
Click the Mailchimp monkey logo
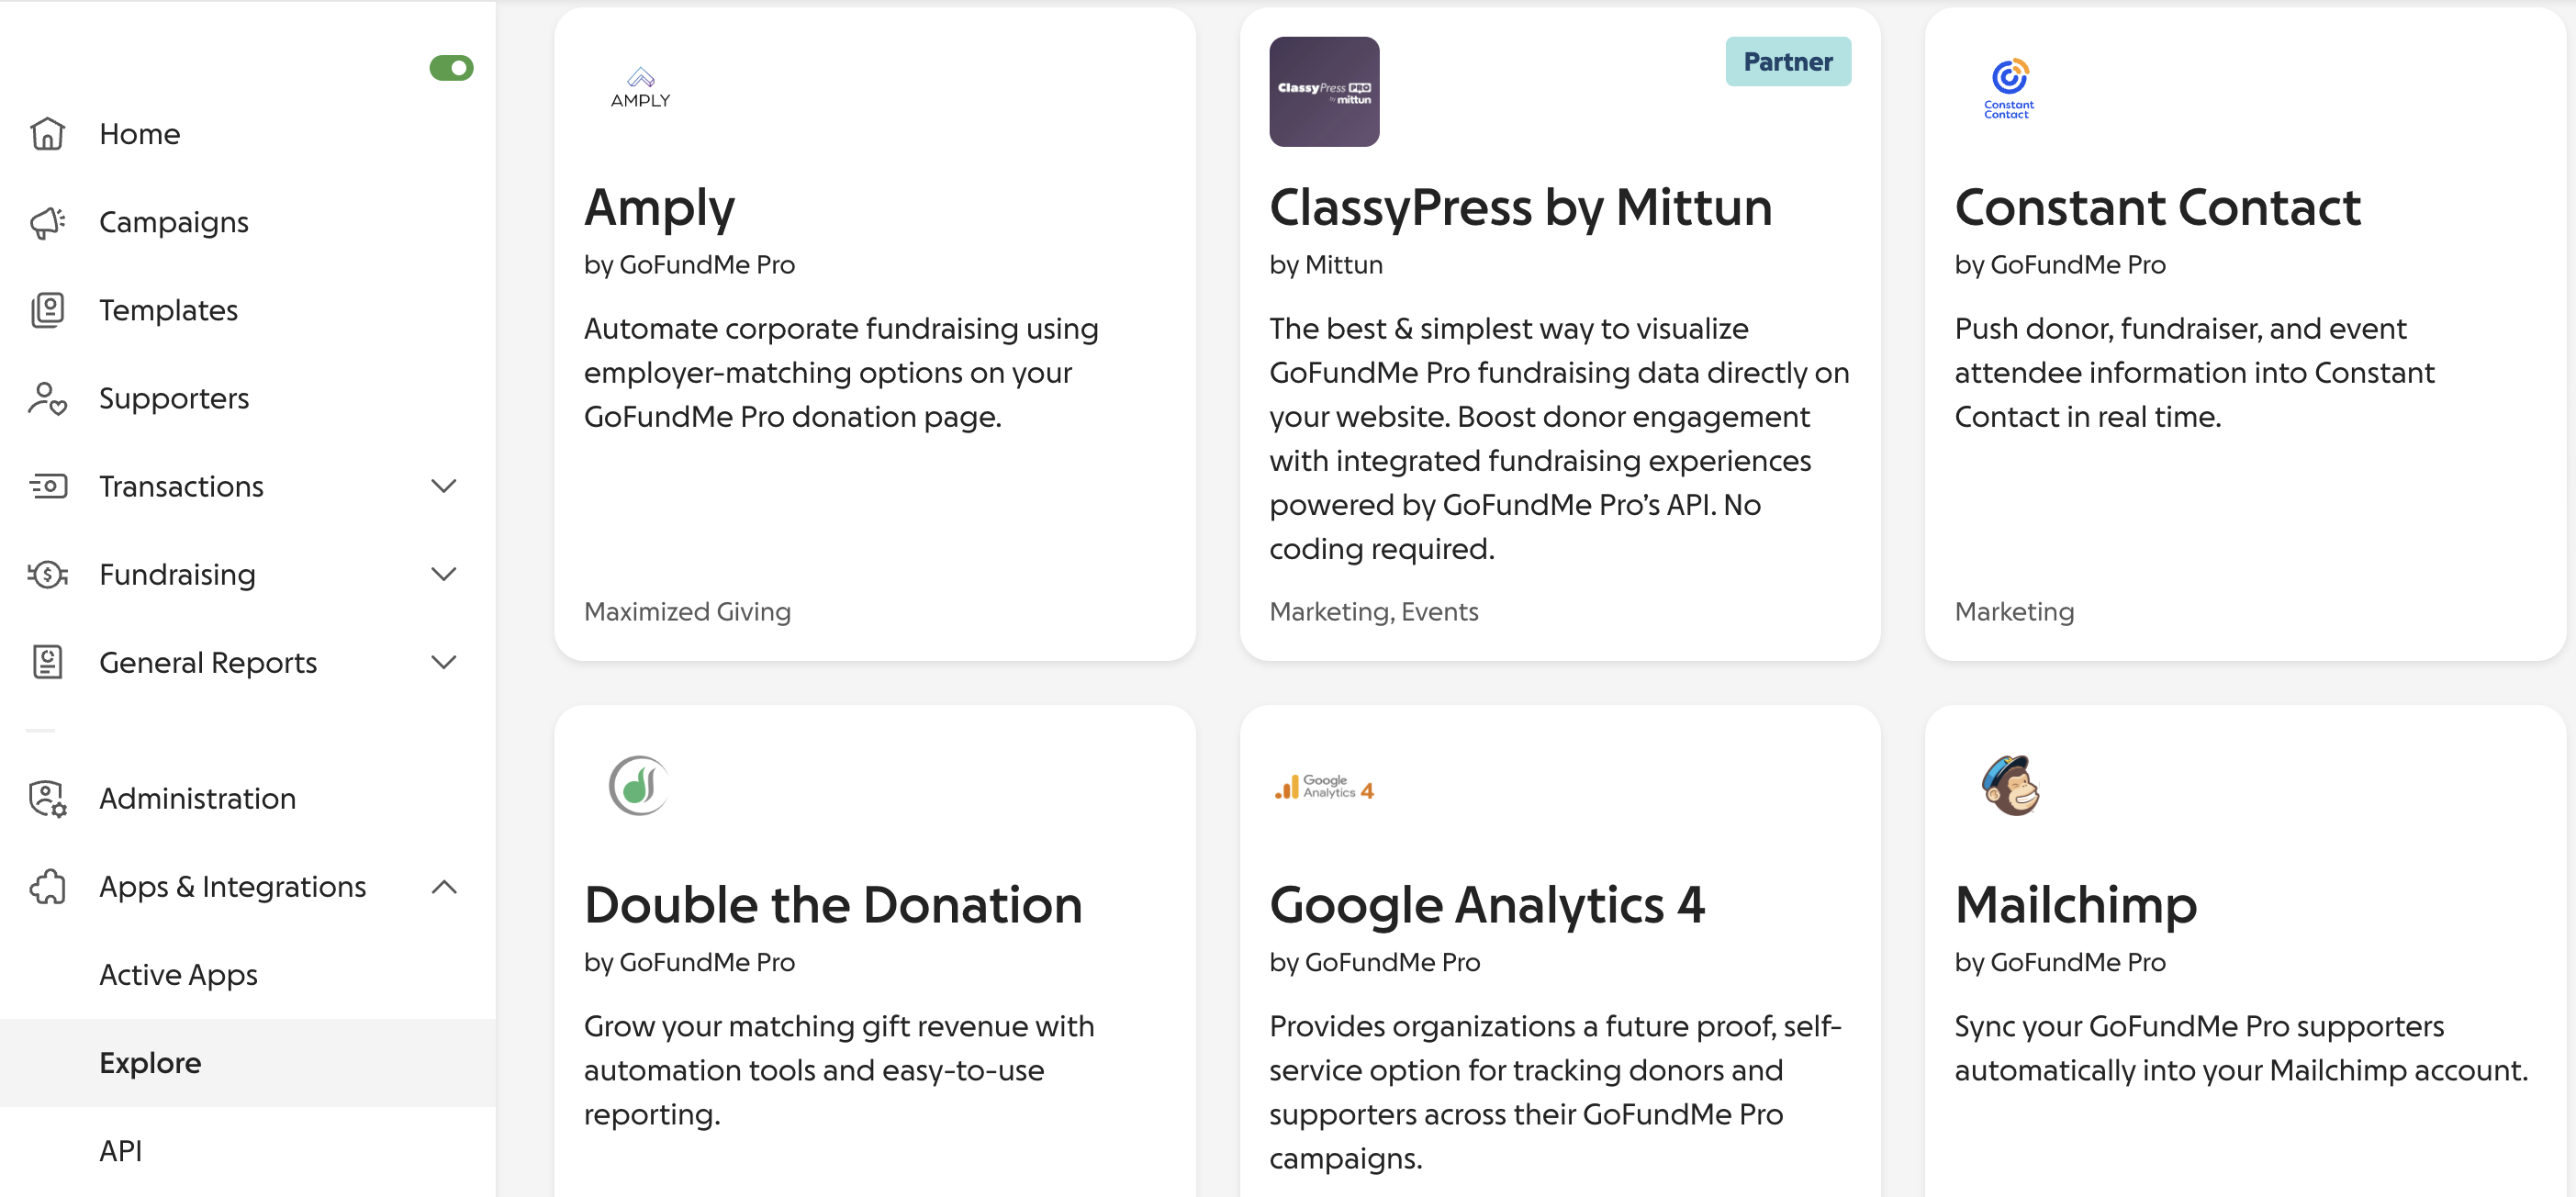pos(2010,785)
